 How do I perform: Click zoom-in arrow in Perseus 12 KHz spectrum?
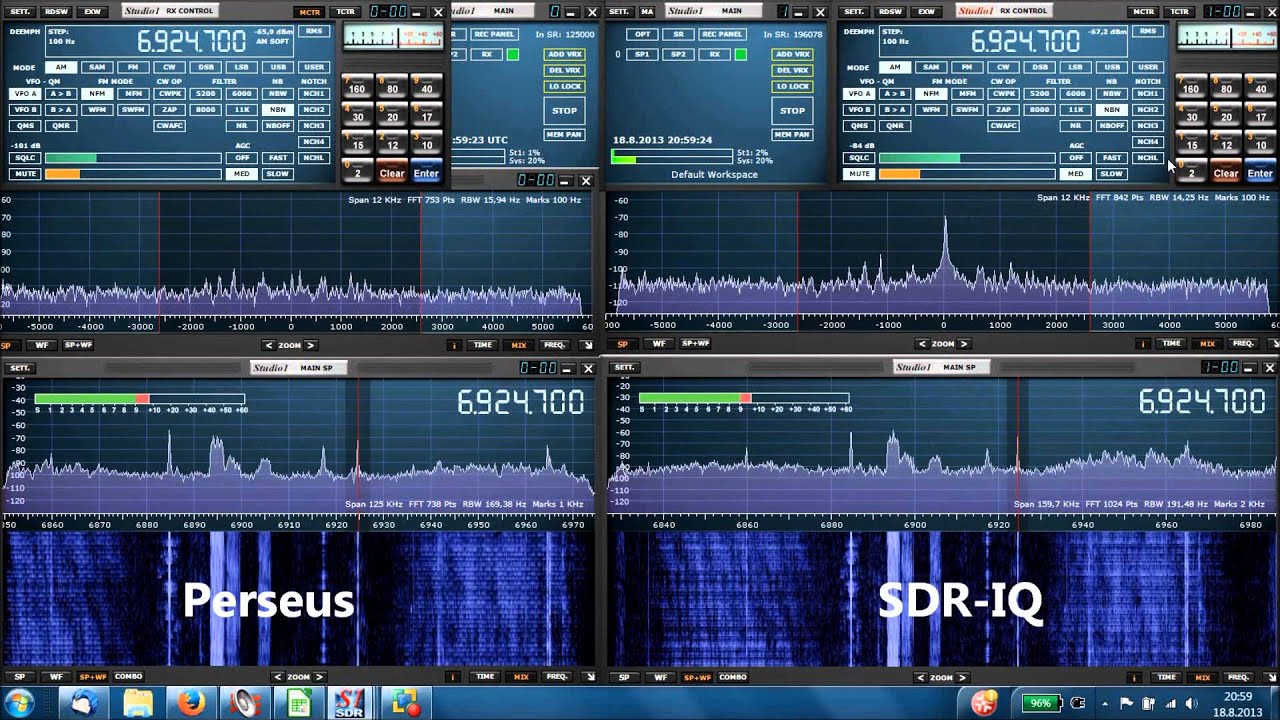[x=310, y=345]
